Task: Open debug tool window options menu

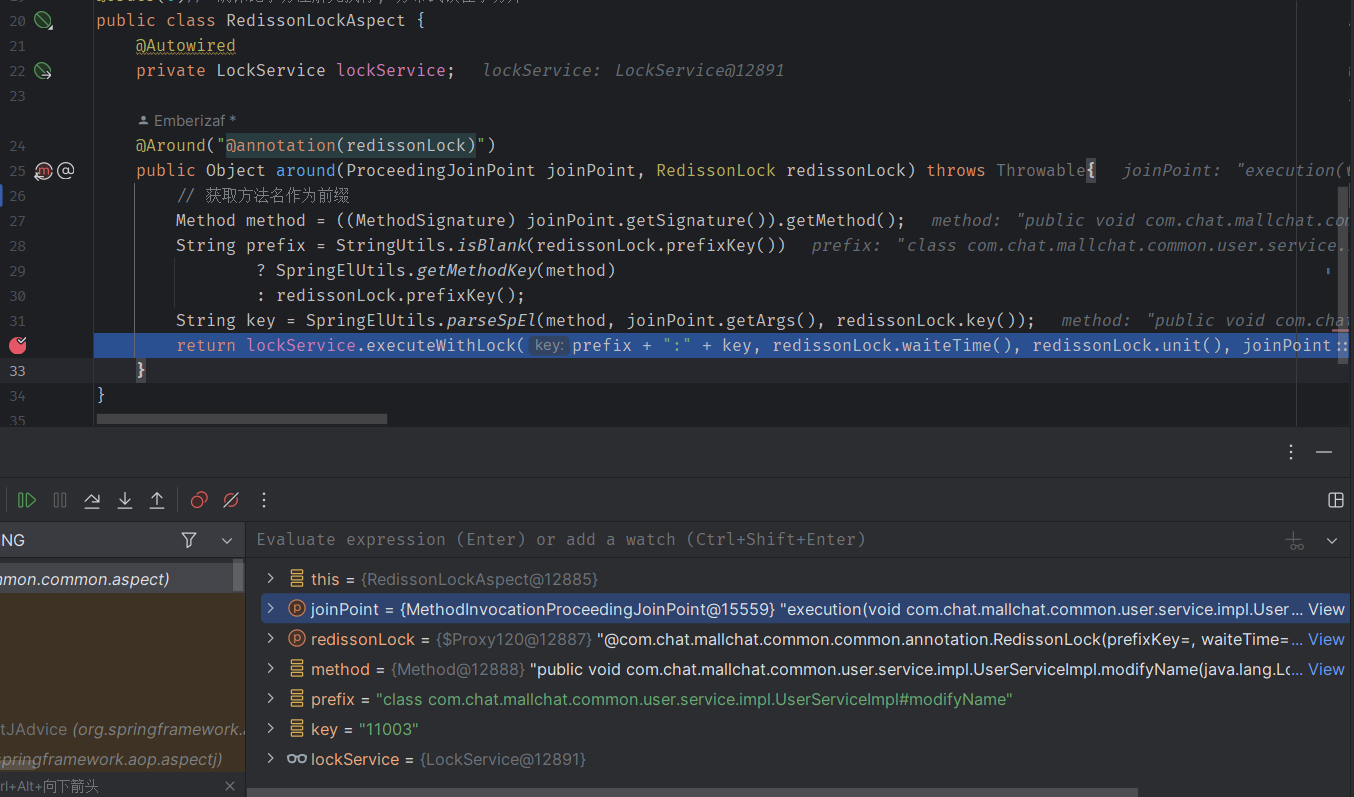Action: coord(1291,452)
